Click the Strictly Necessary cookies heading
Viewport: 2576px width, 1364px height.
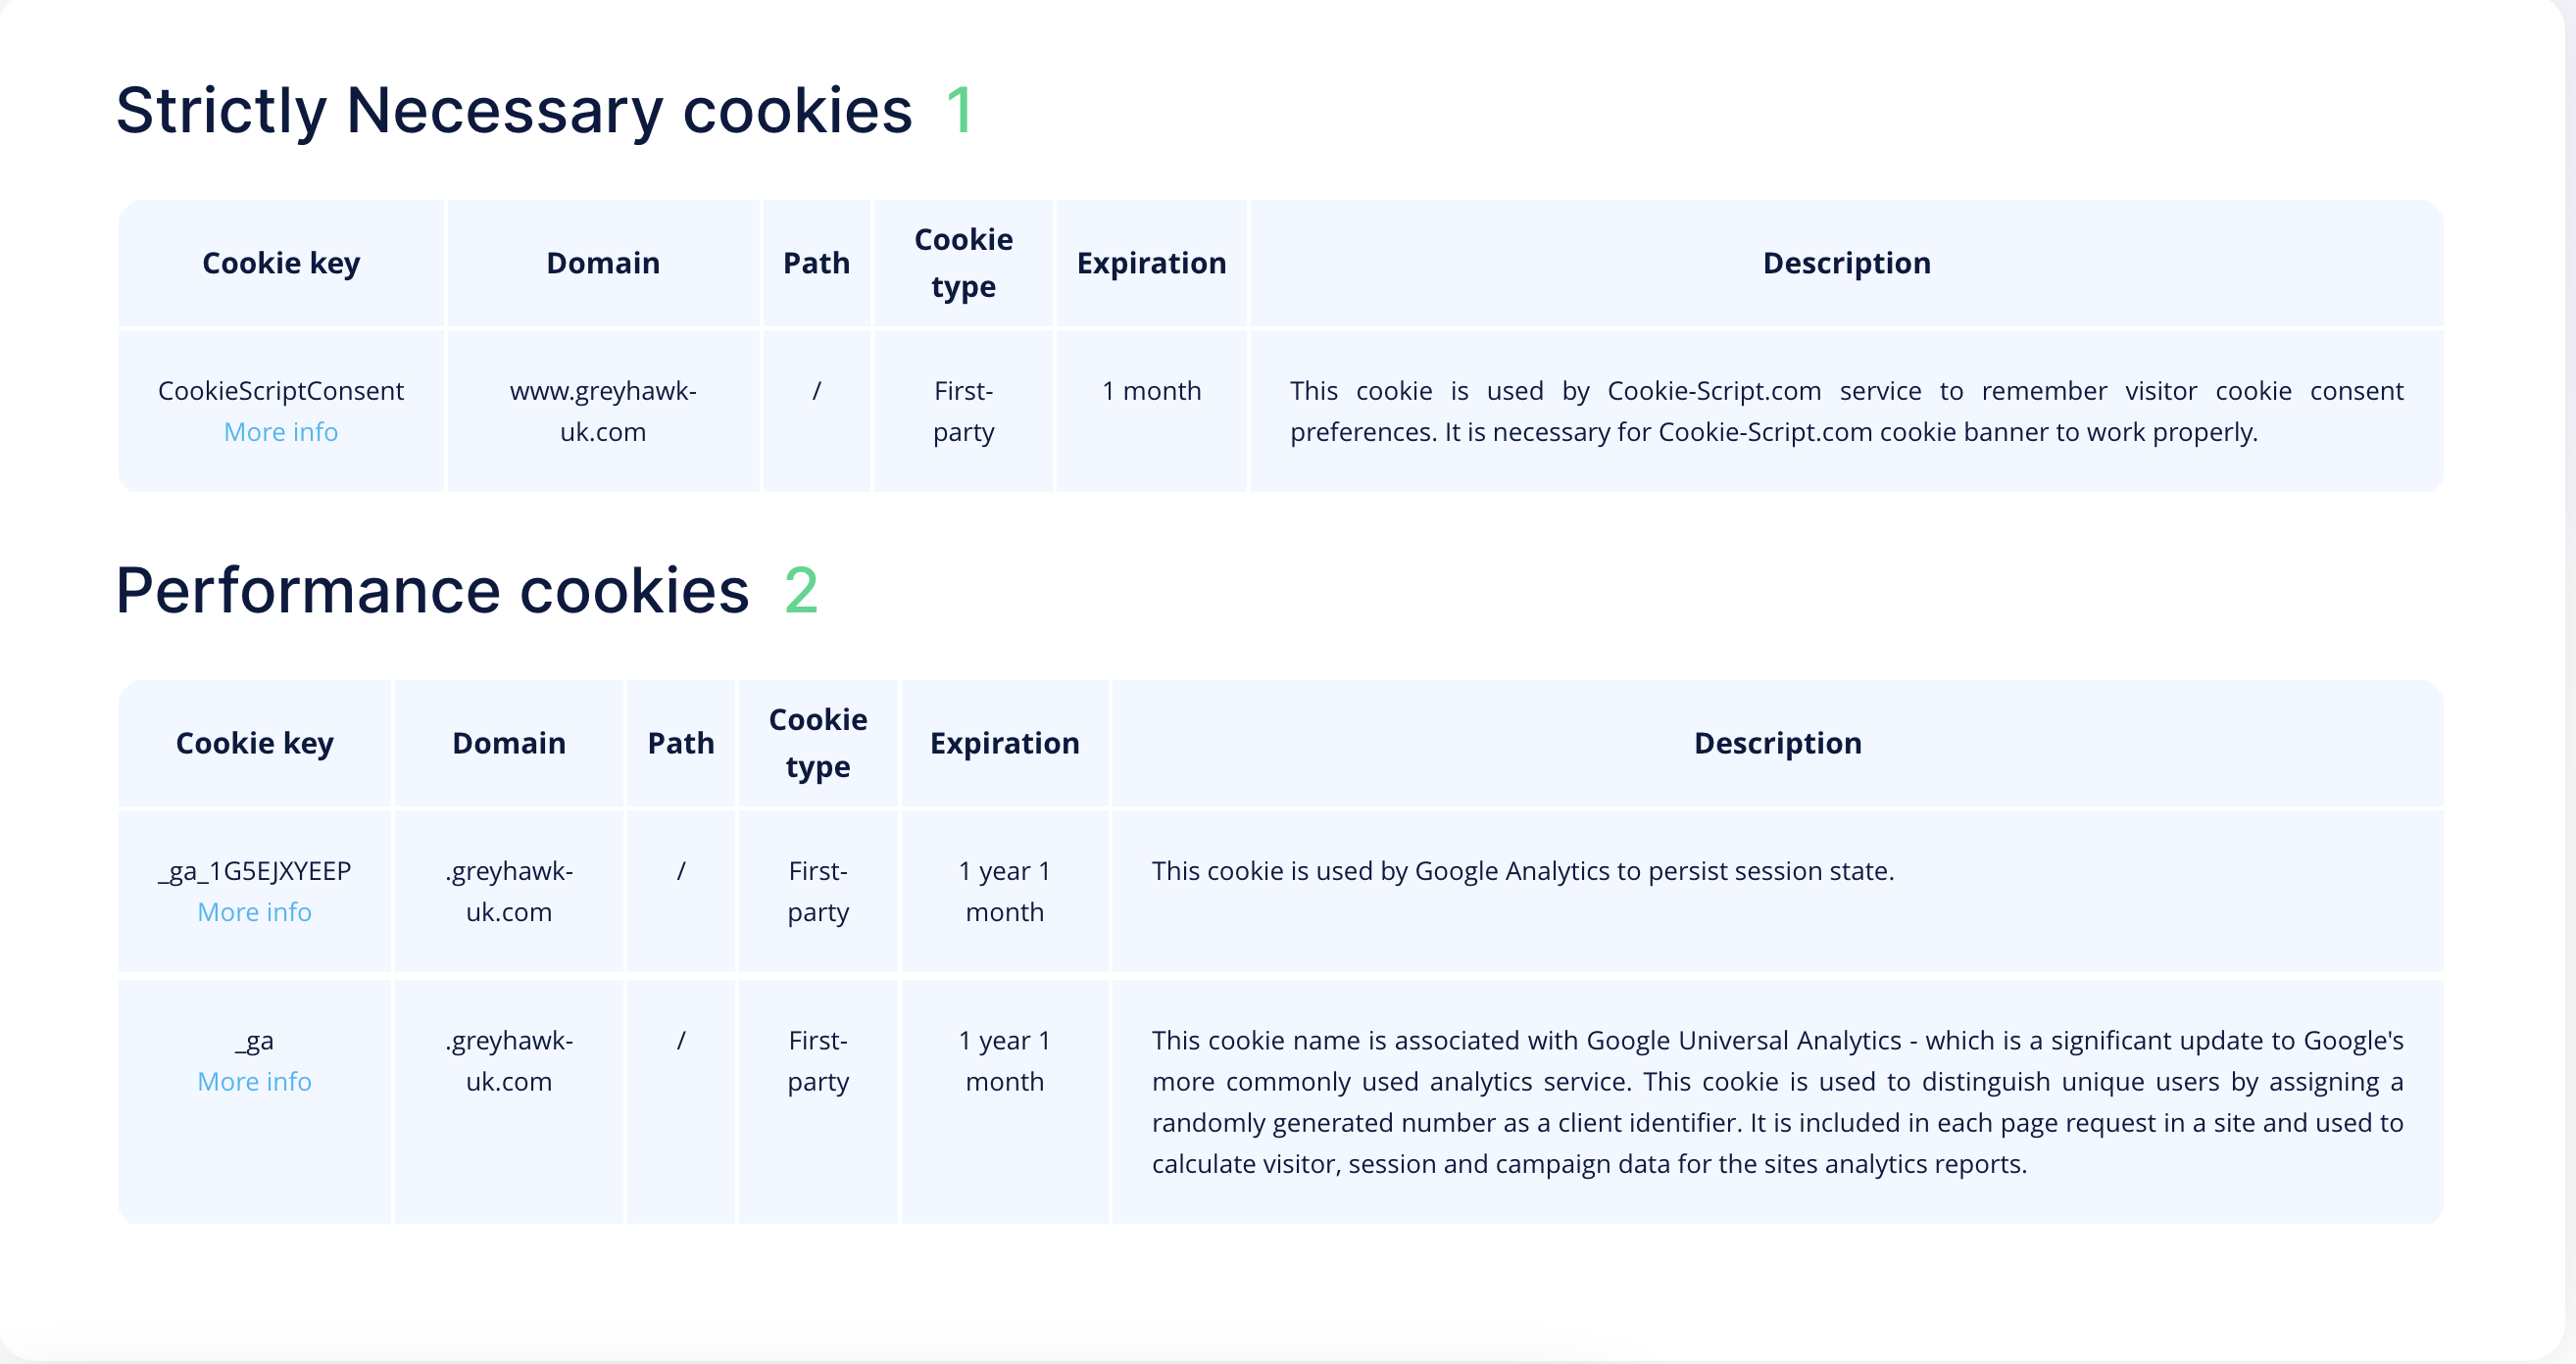(x=514, y=110)
